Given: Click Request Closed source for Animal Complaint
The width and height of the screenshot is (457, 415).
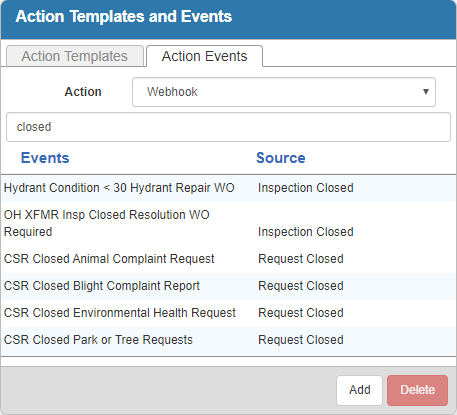Looking at the screenshot, I should pyautogui.click(x=301, y=259).
